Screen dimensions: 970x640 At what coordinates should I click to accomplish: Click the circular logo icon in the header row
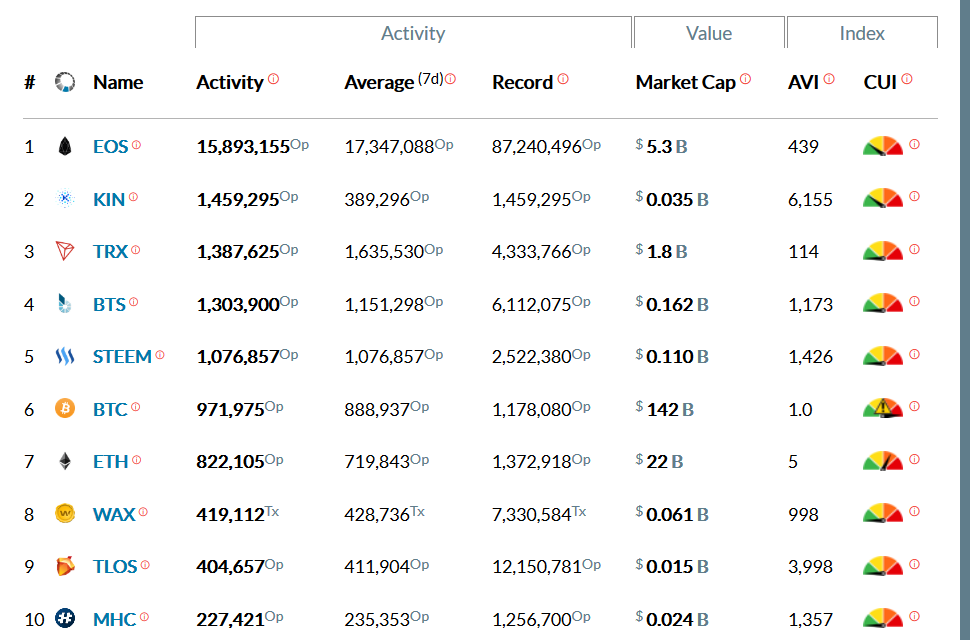pyautogui.click(x=65, y=82)
